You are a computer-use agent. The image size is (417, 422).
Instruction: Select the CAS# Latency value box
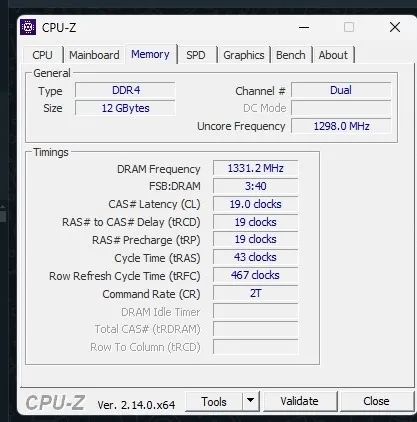pos(255,204)
